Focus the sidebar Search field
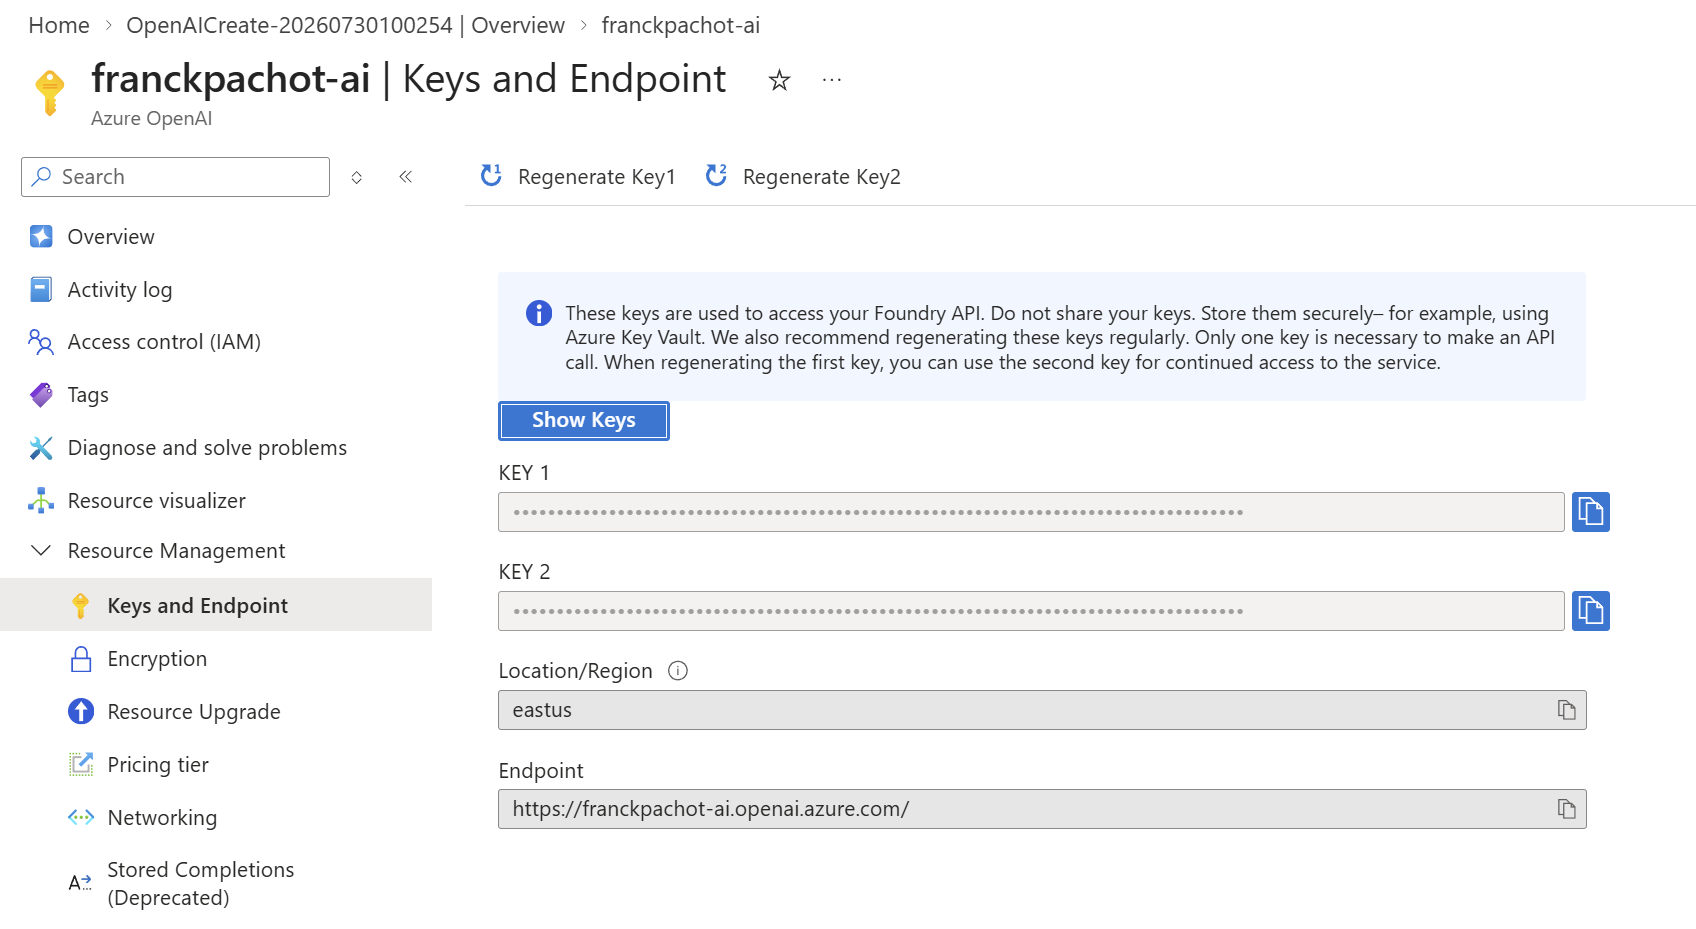Viewport: 1696px width, 929px height. [175, 177]
